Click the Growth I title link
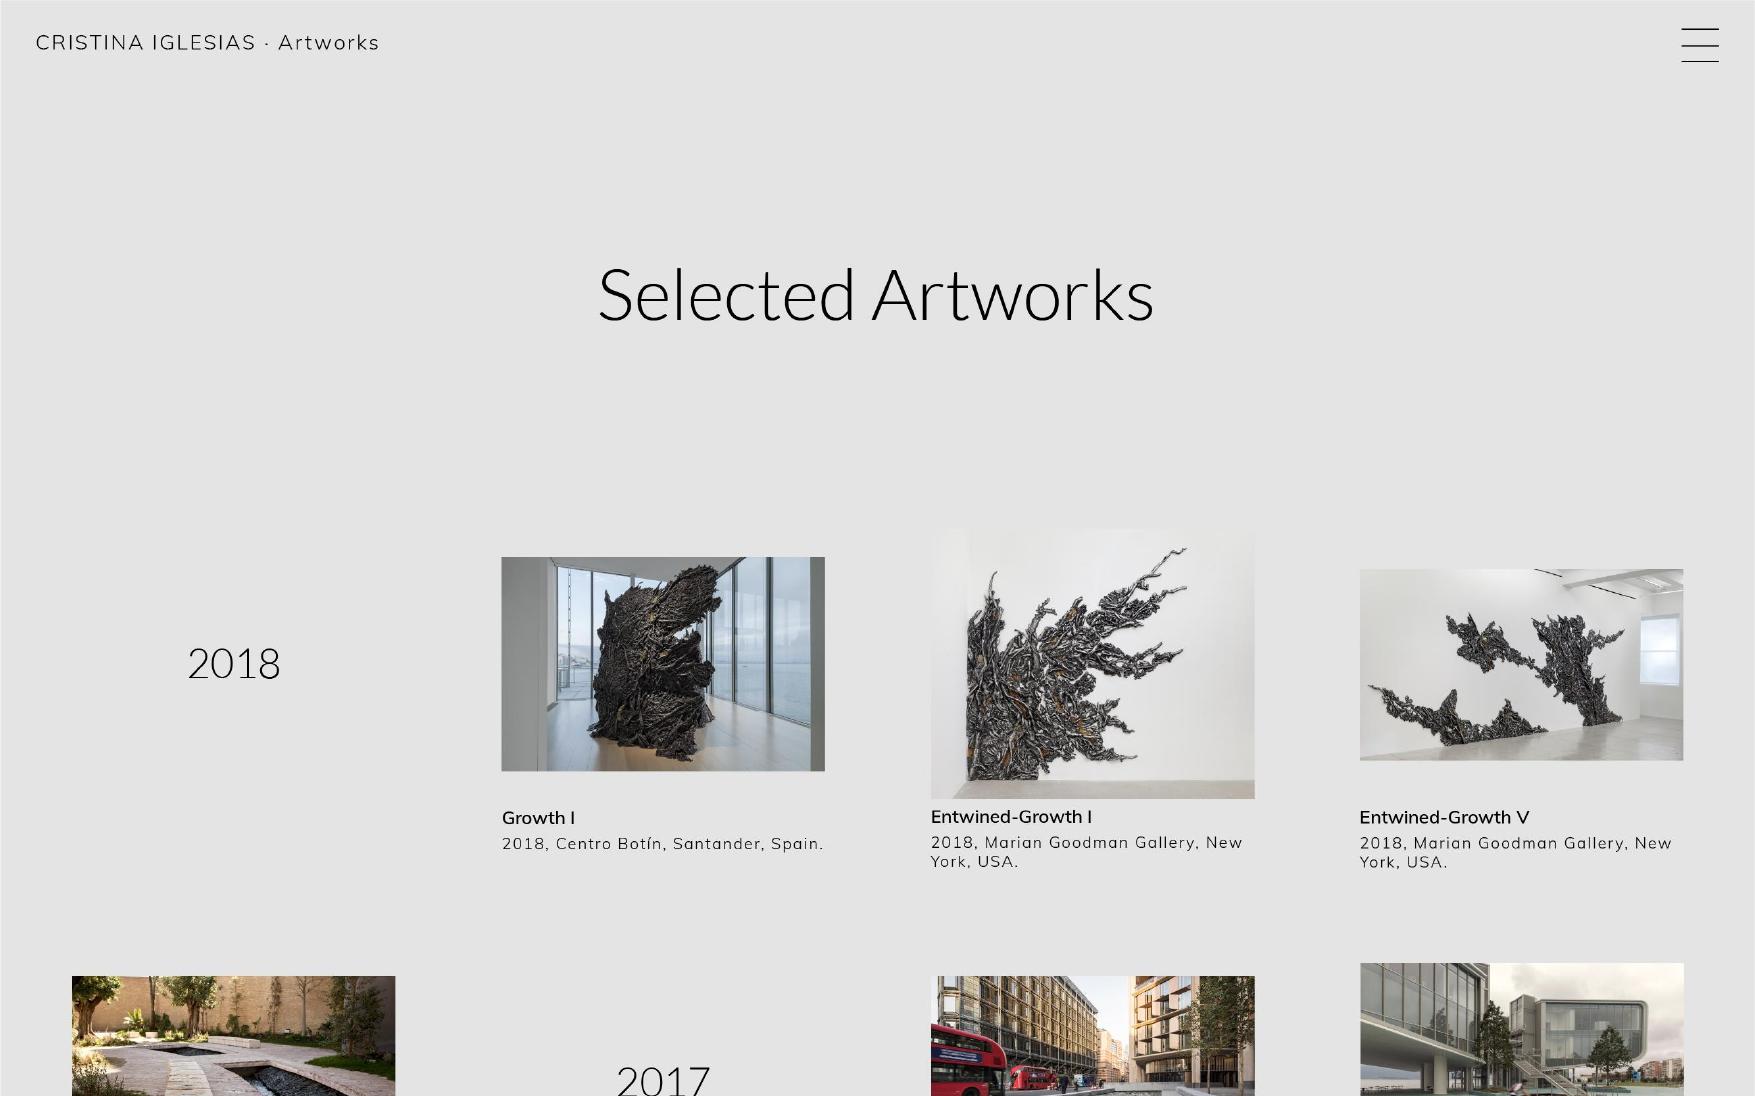The width and height of the screenshot is (1755, 1096). [x=538, y=818]
